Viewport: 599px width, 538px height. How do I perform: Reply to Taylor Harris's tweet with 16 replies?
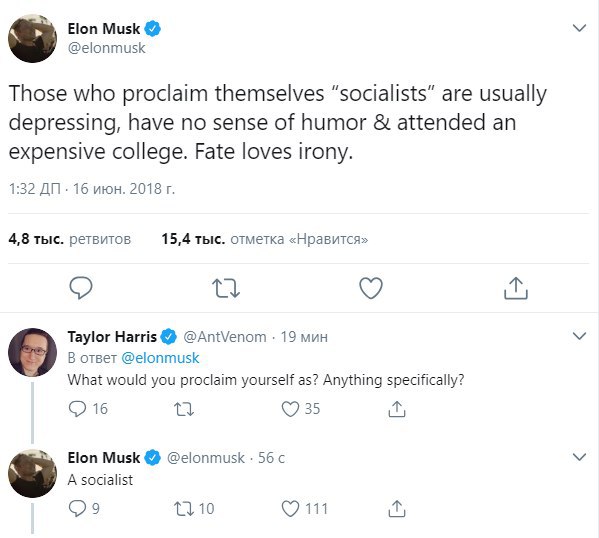pyautogui.click(x=88, y=409)
